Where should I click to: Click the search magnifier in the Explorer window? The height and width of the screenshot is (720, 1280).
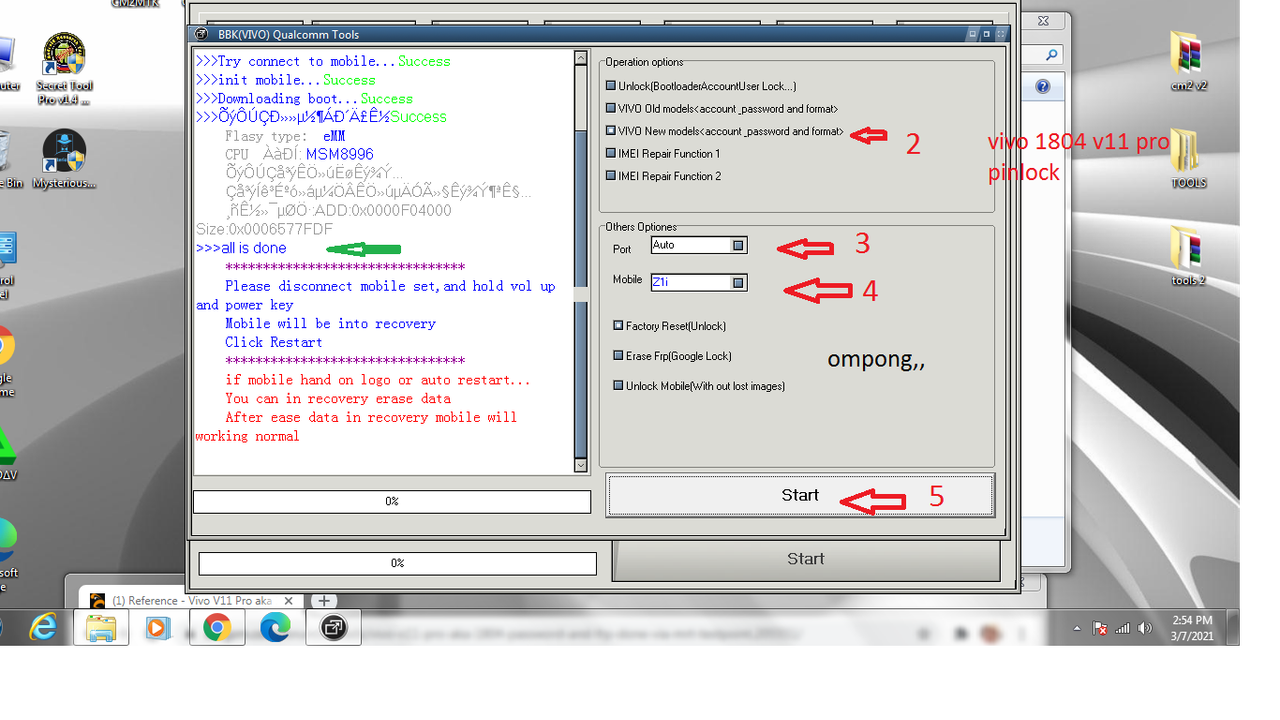pyautogui.click(x=1052, y=55)
